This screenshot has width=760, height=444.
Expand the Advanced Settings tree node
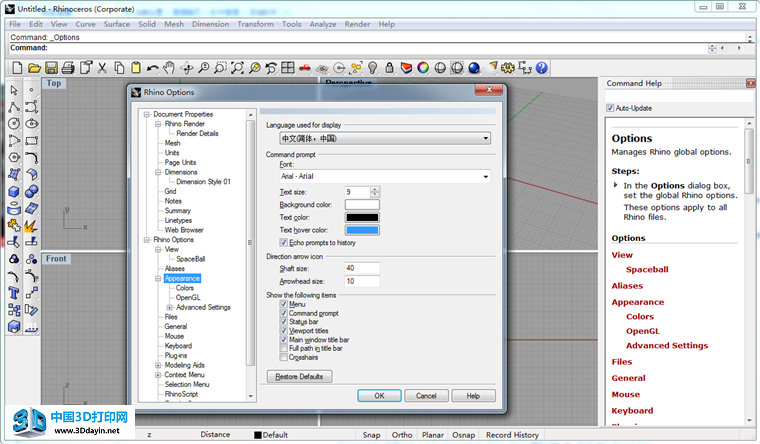tap(170, 307)
